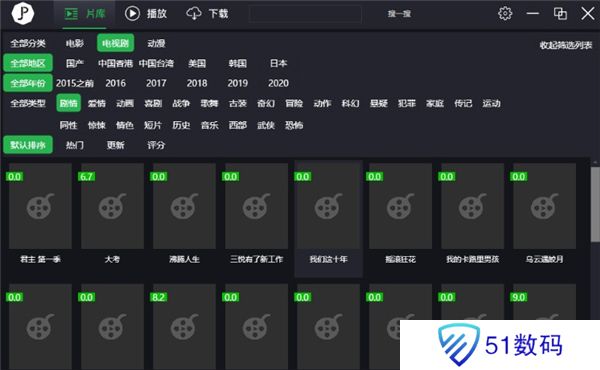This screenshot has height=370, width=600.
Task: Focus the search input field
Action: click(x=305, y=14)
